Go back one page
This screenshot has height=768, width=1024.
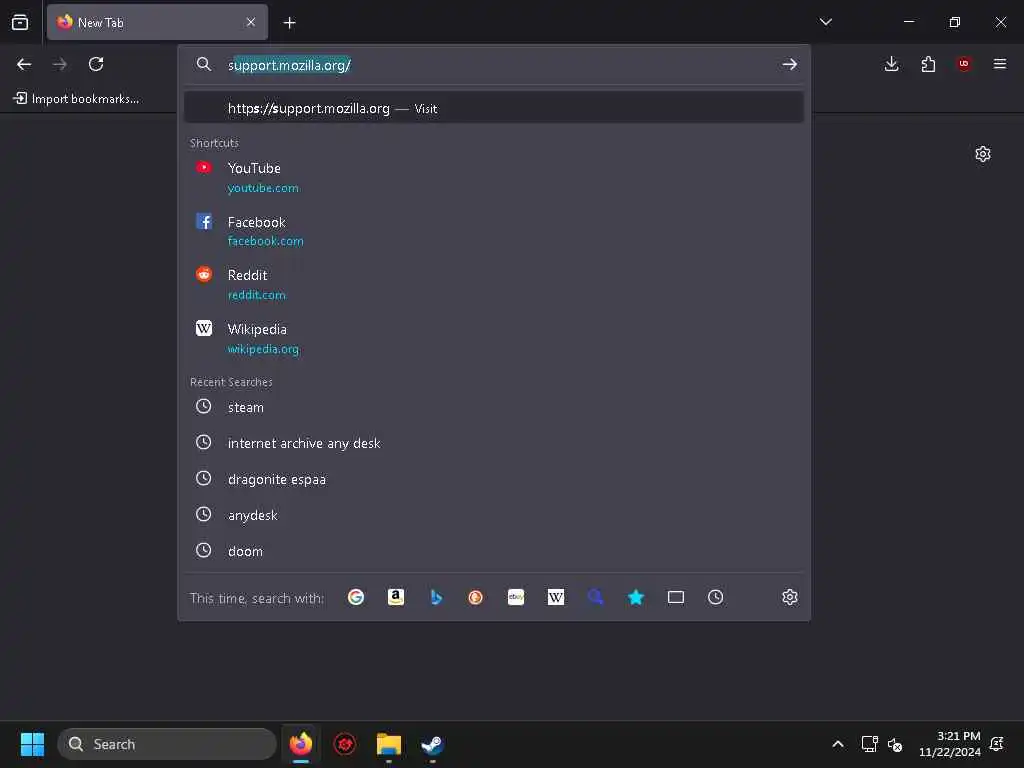pyautogui.click(x=24, y=64)
